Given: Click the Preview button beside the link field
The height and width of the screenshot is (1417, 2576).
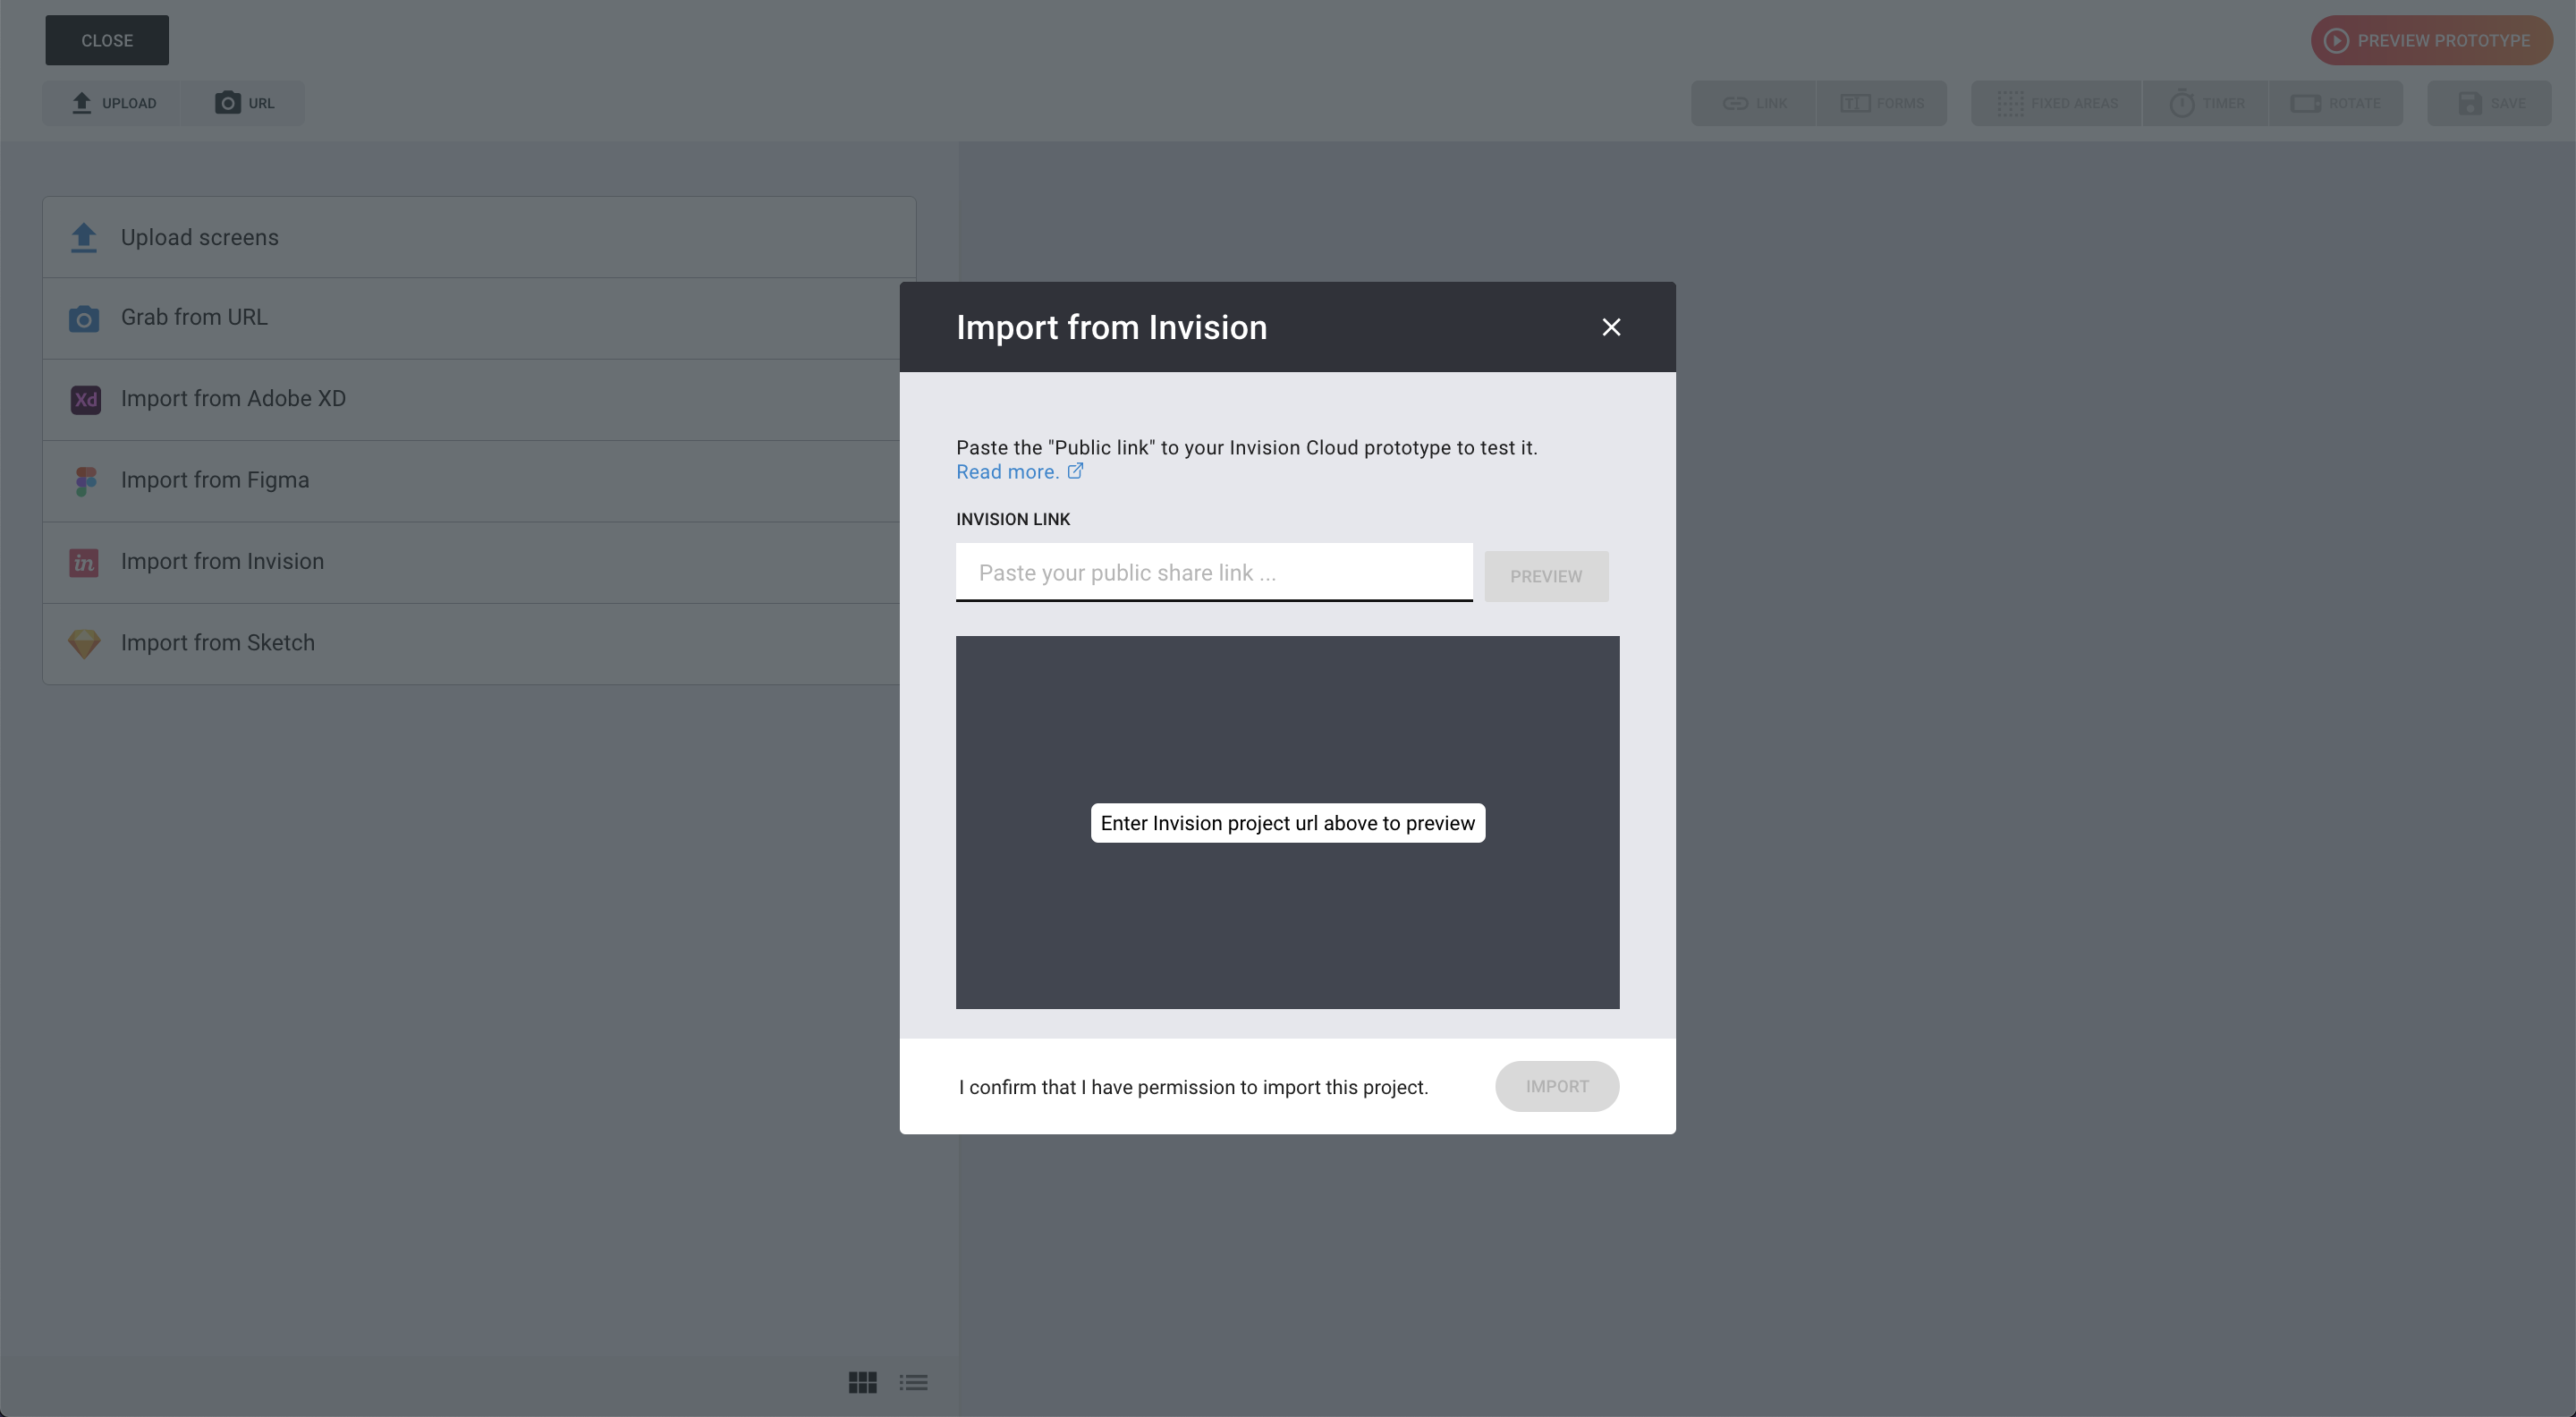Looking at the screenshot, I should 1546,576.
